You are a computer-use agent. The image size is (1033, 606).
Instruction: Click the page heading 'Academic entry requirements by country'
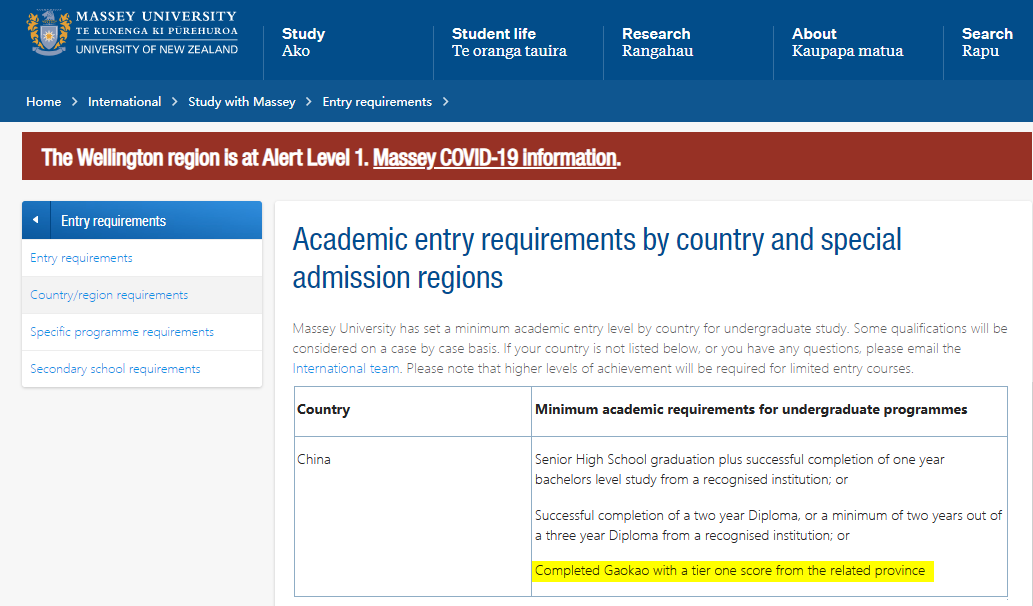[597, 258]
